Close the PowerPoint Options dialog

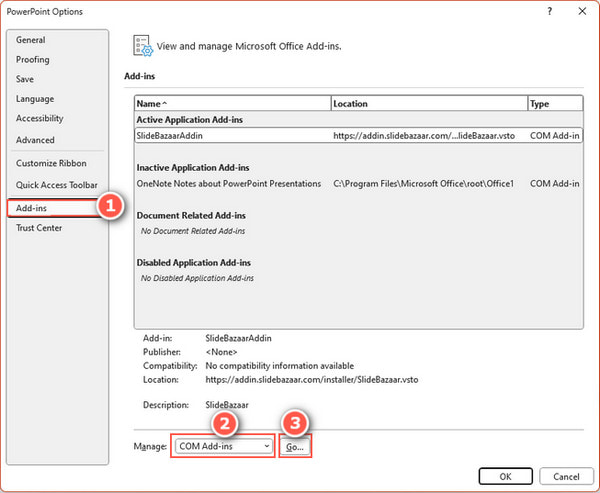(x=582, y=11)
